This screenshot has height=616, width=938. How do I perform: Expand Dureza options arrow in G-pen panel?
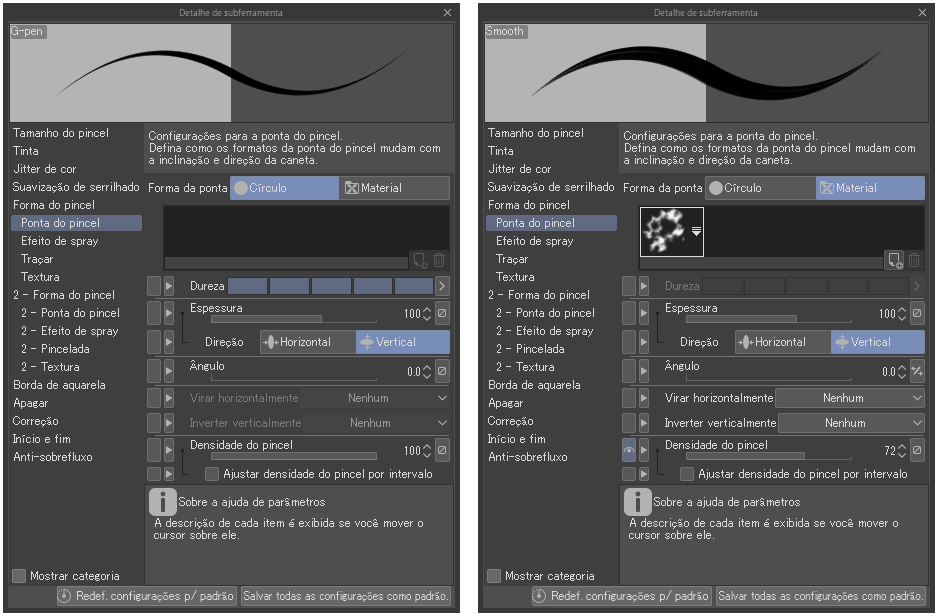pos(442,286)
